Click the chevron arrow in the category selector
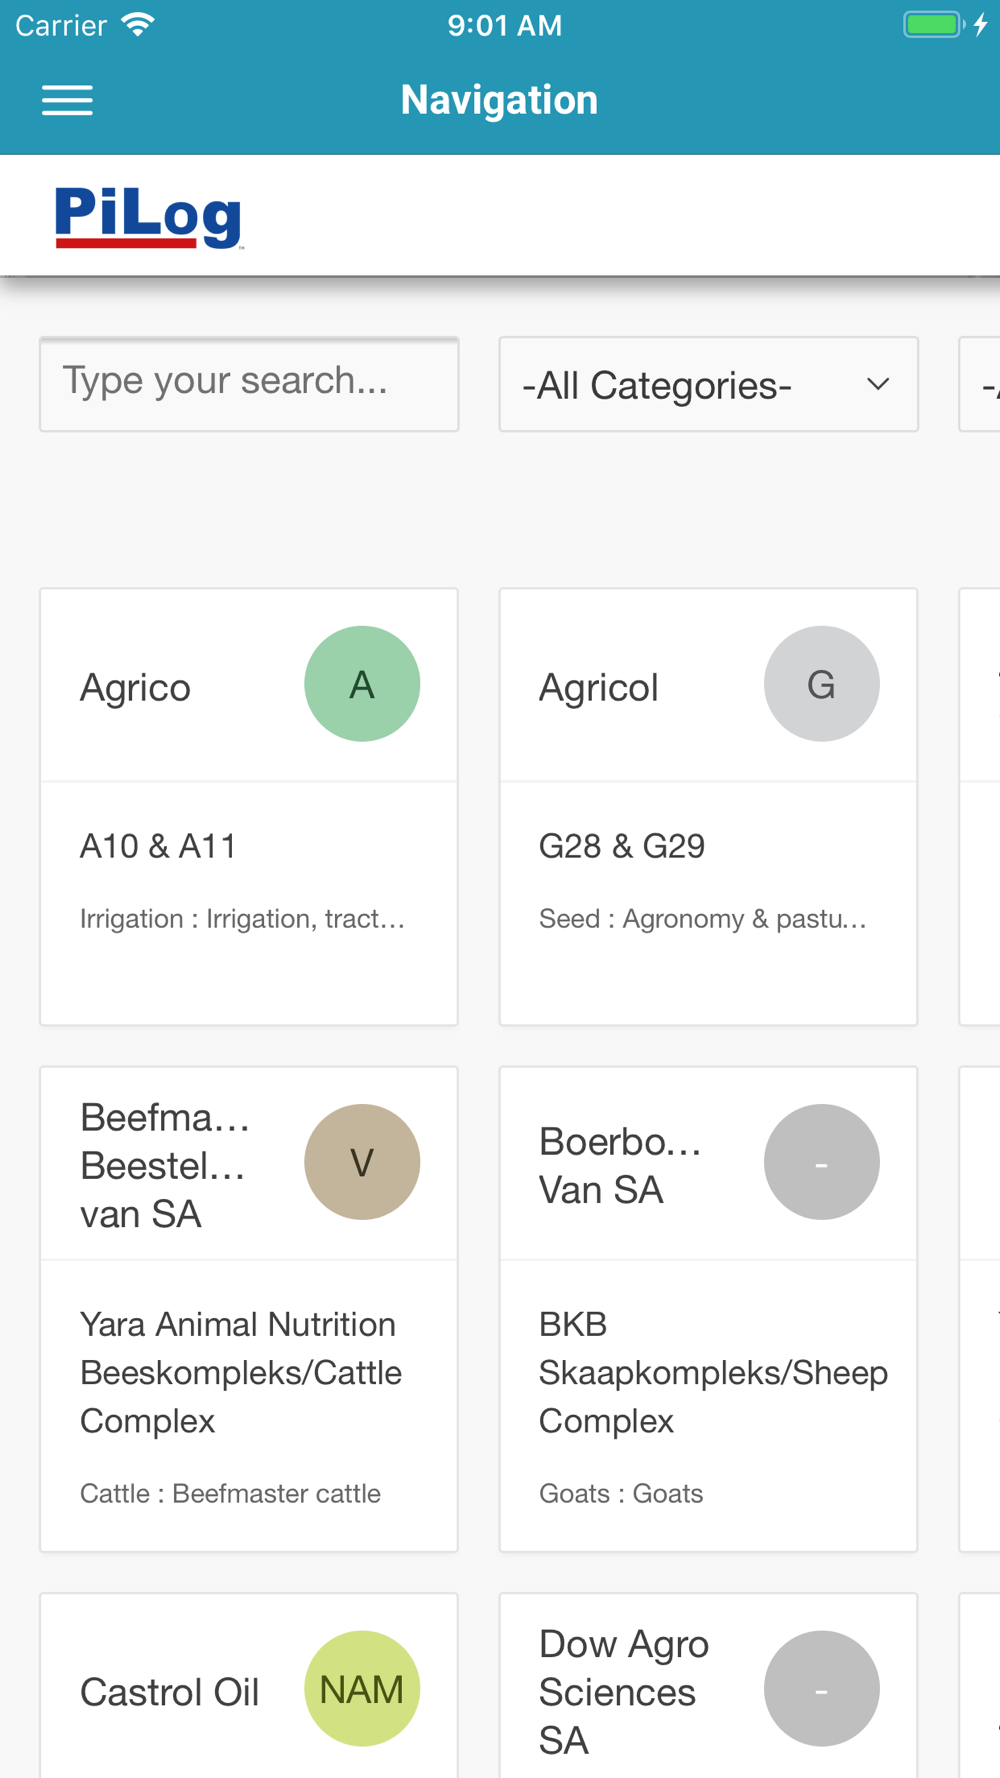Viewport: 1000px width, 1778px height. pyautogui.click(x=878, y=385)
